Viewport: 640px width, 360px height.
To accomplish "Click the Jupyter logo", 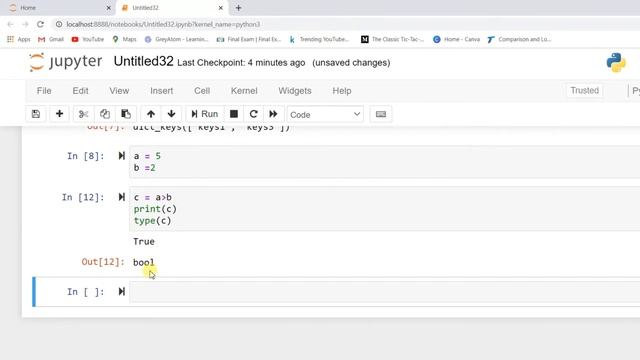I will pos(66,62).
